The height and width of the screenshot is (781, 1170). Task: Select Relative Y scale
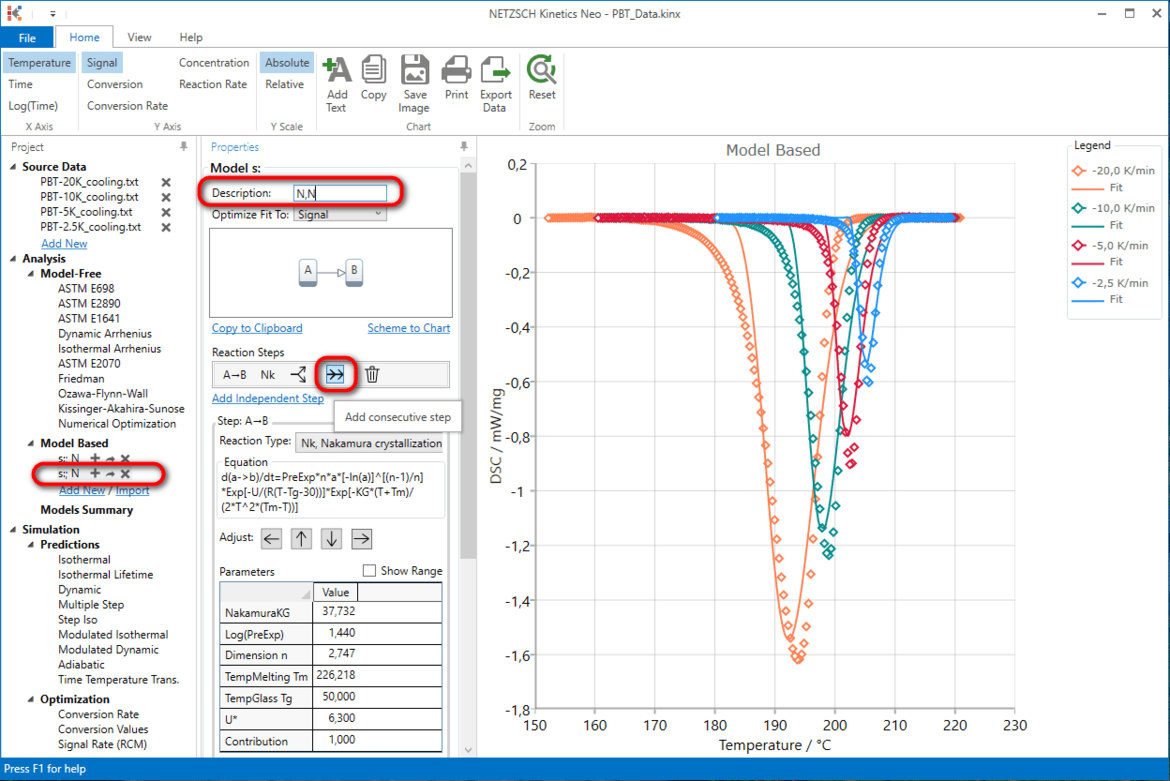click(284, 84)
